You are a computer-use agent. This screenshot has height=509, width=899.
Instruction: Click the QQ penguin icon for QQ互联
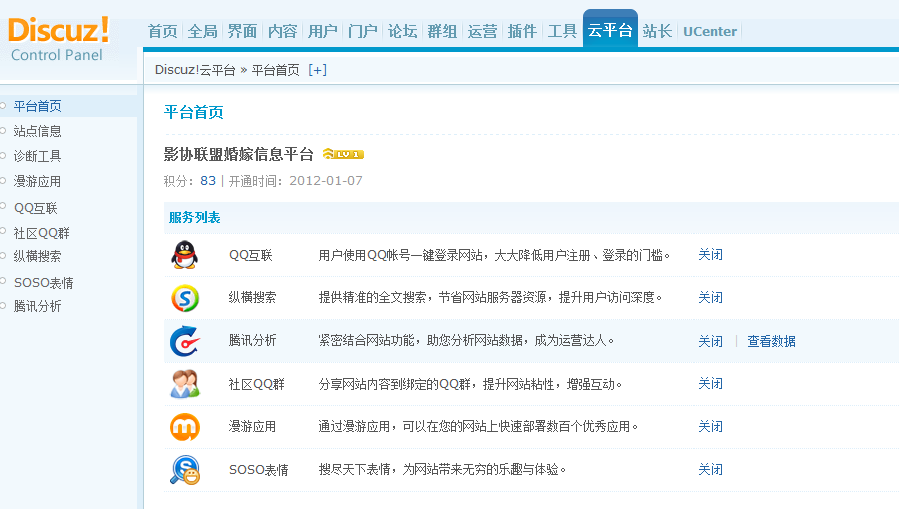pos(185,255)
